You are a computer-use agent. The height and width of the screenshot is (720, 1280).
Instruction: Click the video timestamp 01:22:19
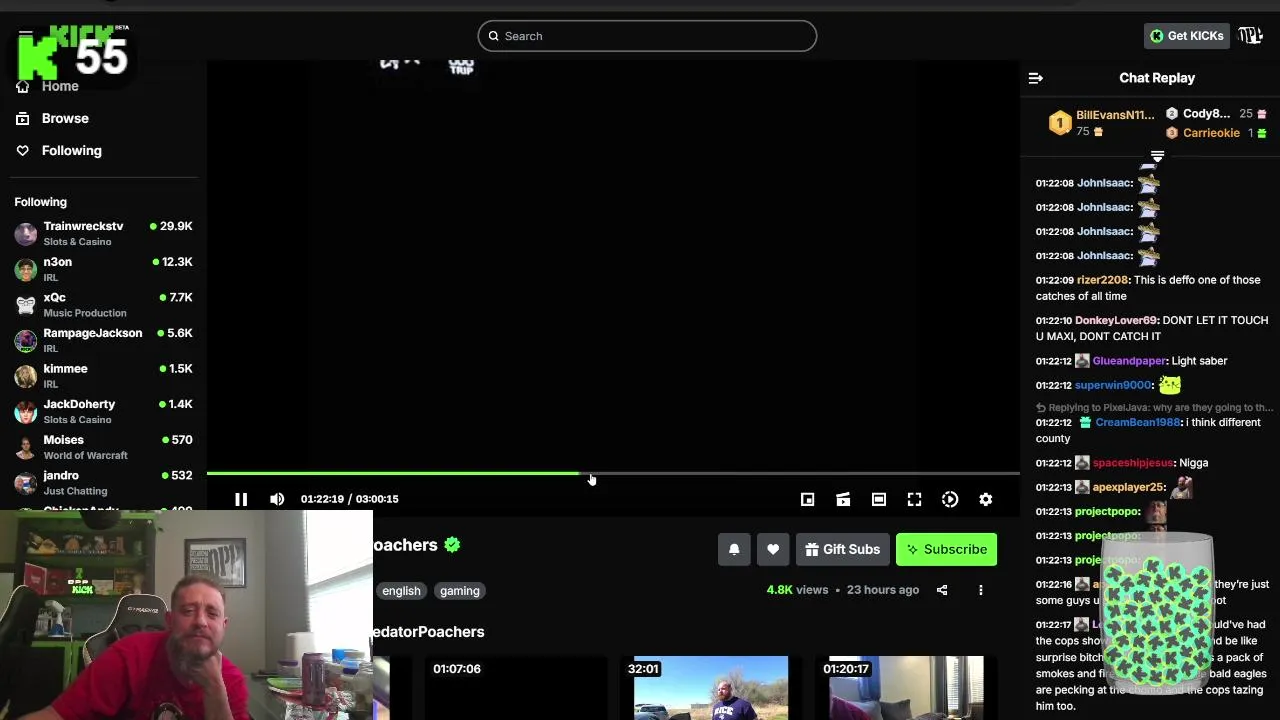click(x=322, y=499)
